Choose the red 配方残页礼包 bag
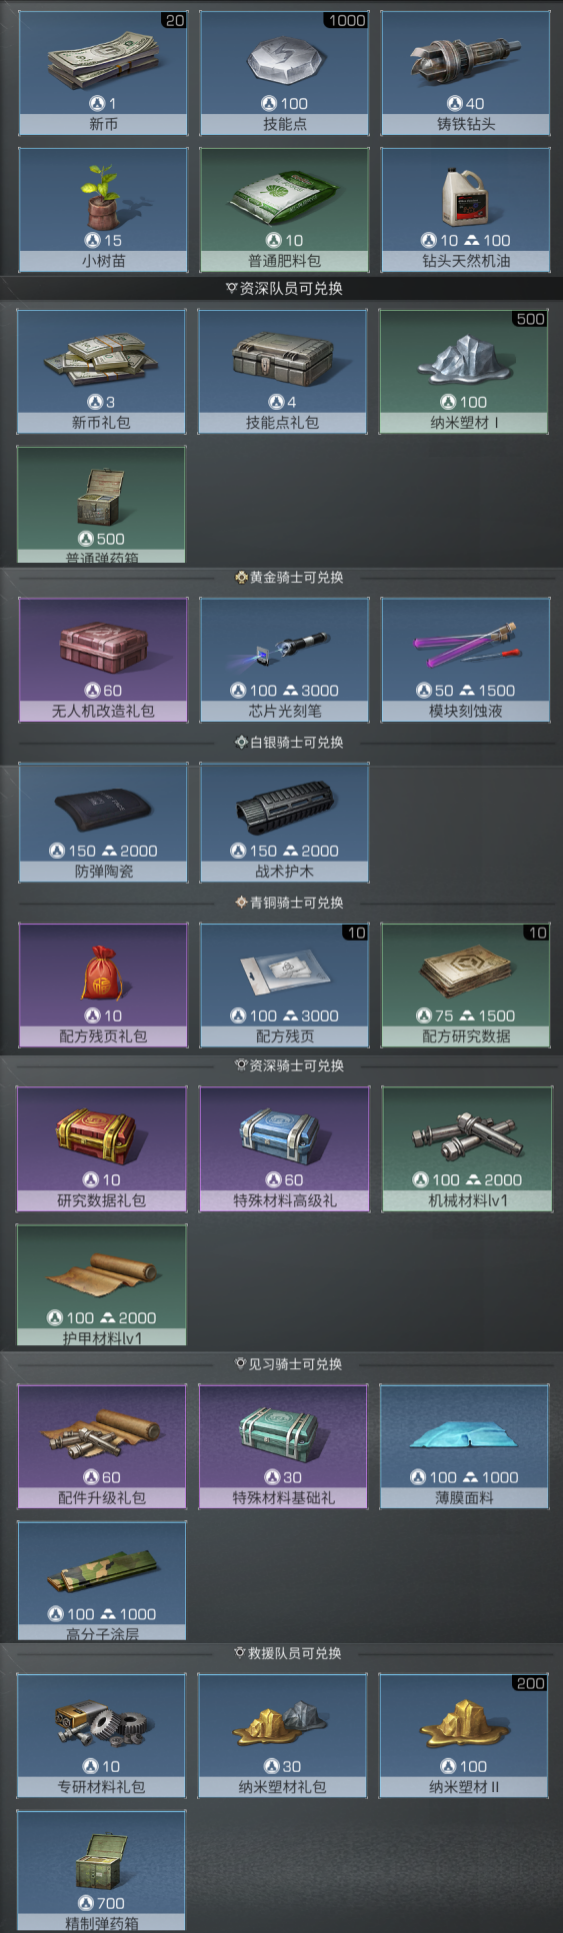 coord(103,985)
